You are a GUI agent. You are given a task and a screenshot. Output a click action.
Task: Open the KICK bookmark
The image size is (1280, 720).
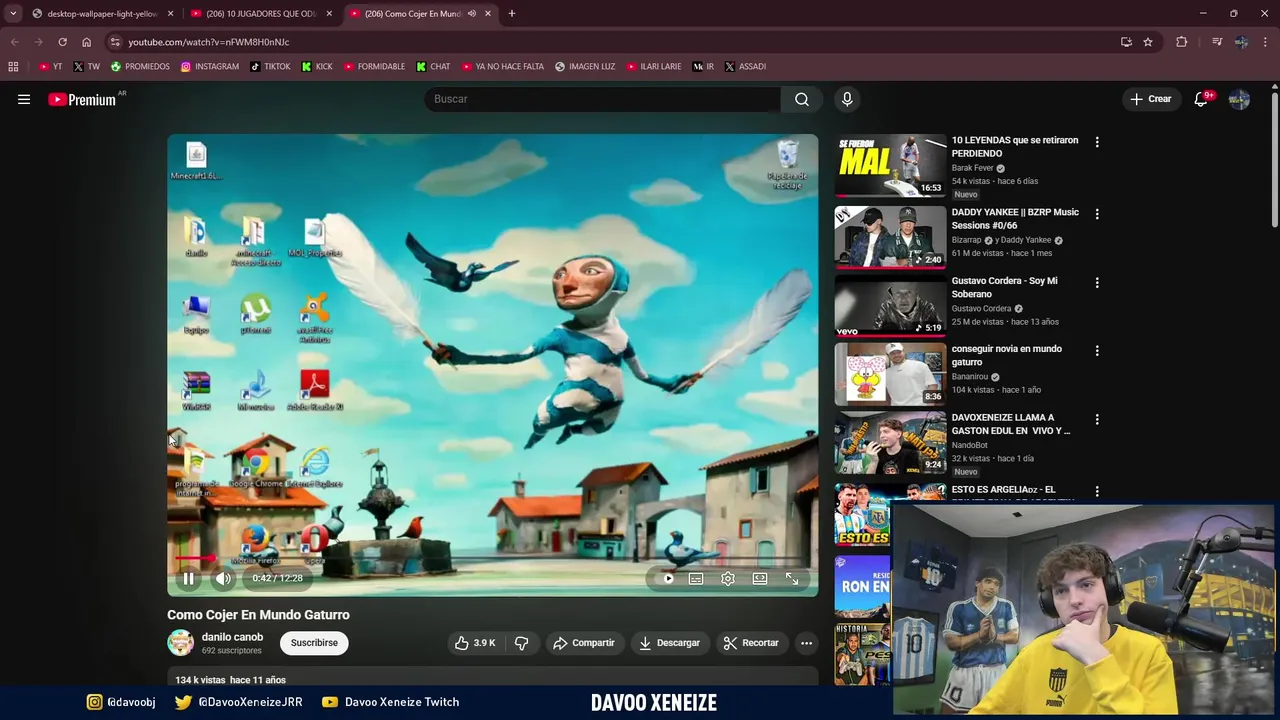tap(317, 67)
